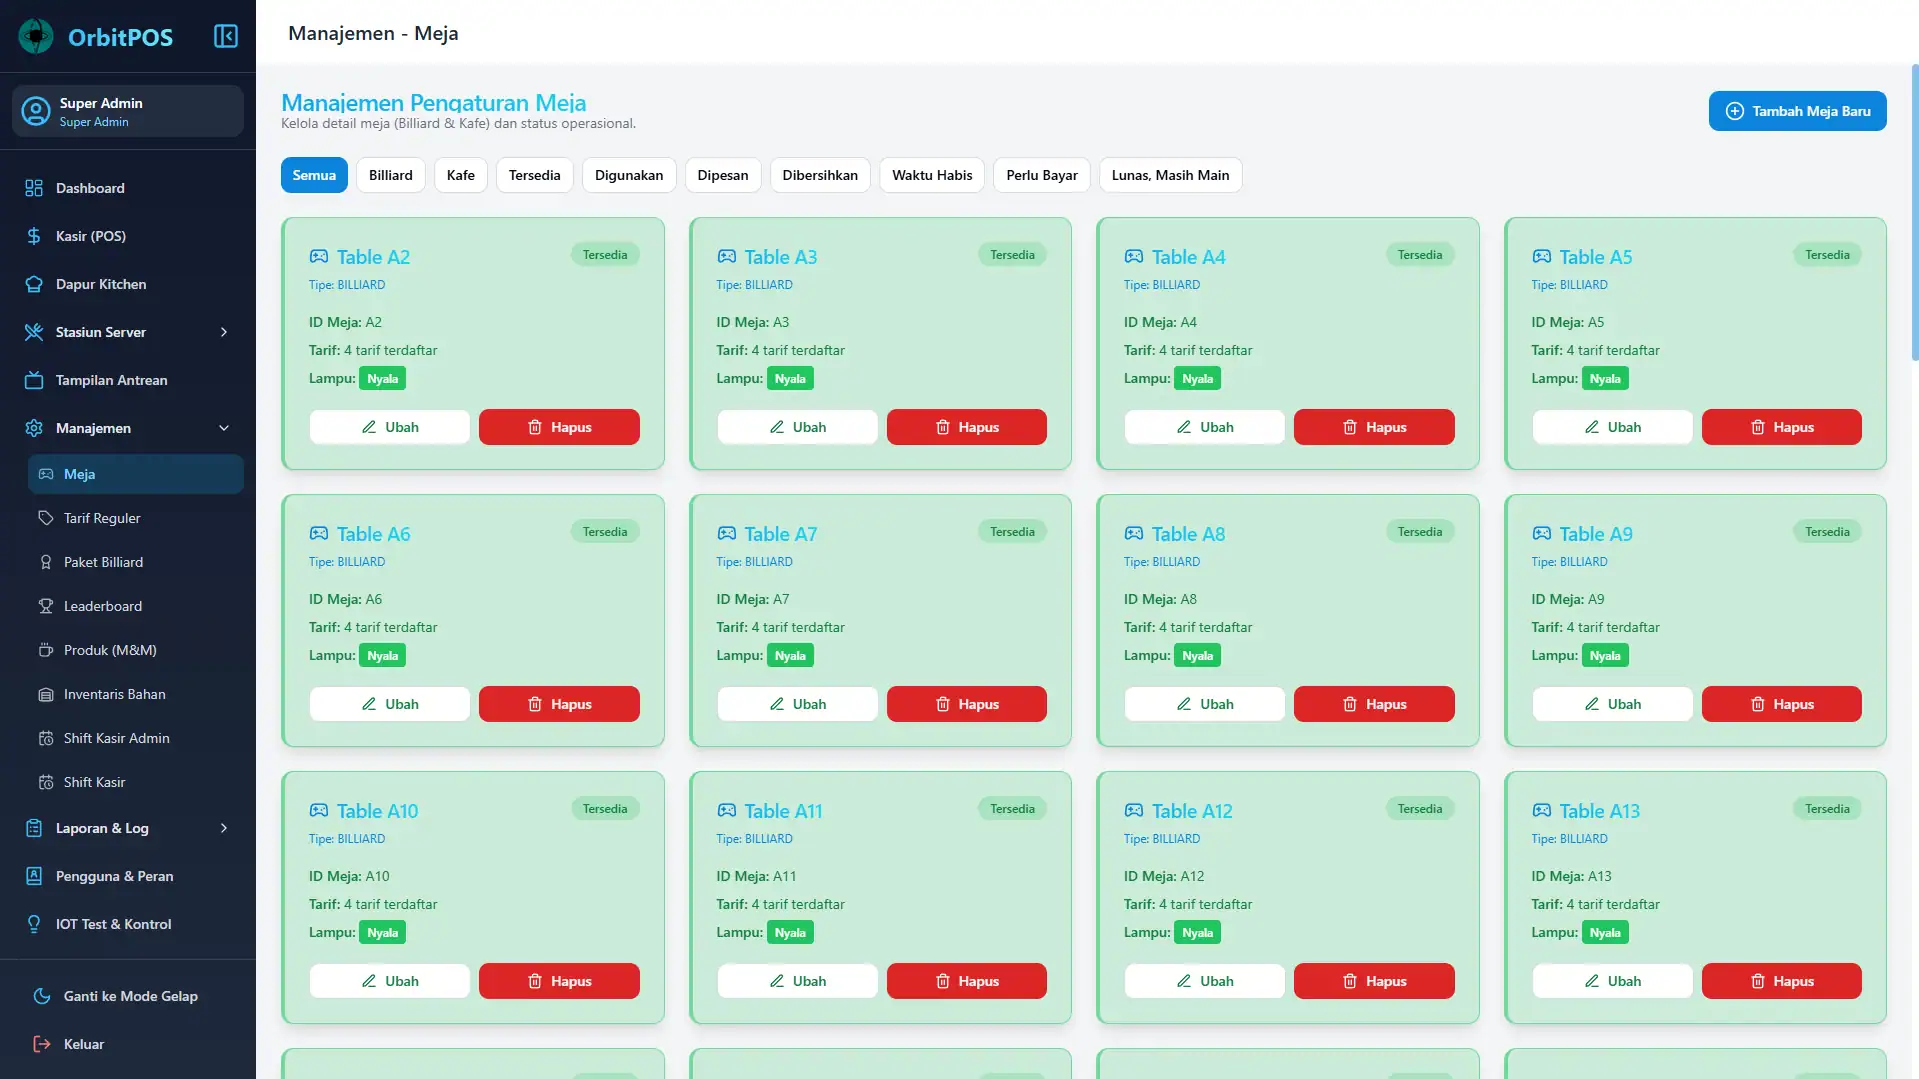
Task: Open Inventaris Bahan via its icon
Action: tap(46, 694)
